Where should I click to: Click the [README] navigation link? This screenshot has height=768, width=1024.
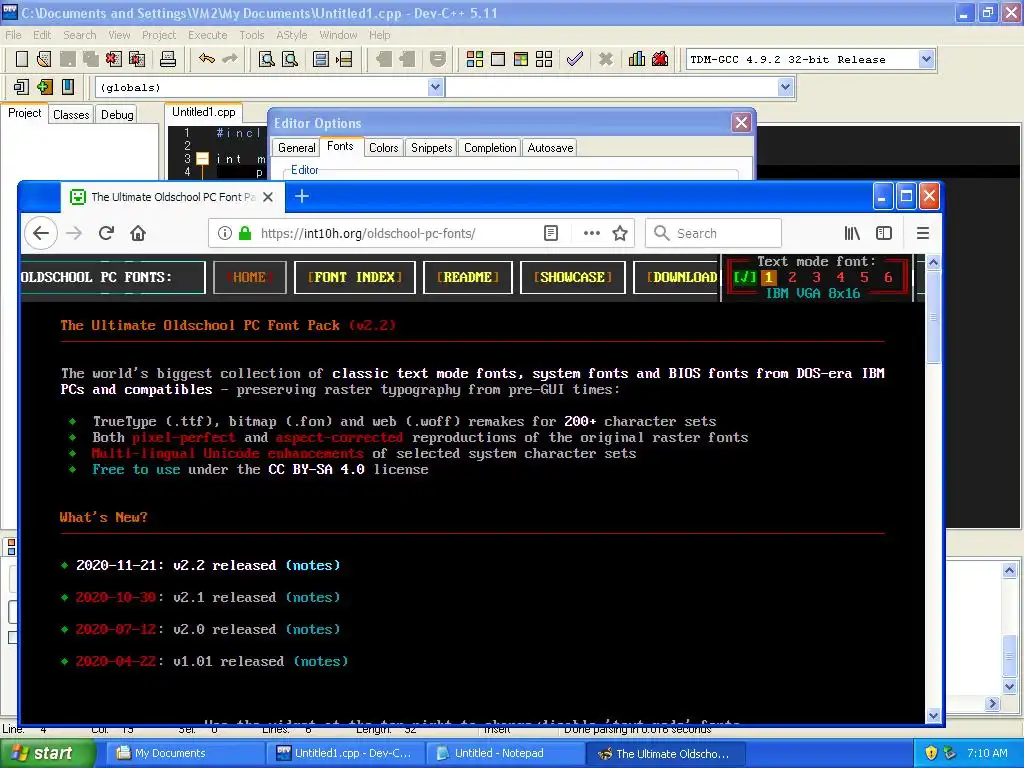[x=468, y=278]
